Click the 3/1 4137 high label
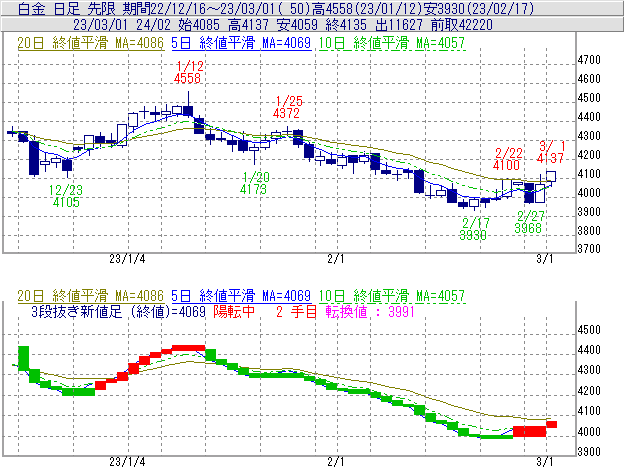Screen dimensions: 624x475 (x=551, y=152)
